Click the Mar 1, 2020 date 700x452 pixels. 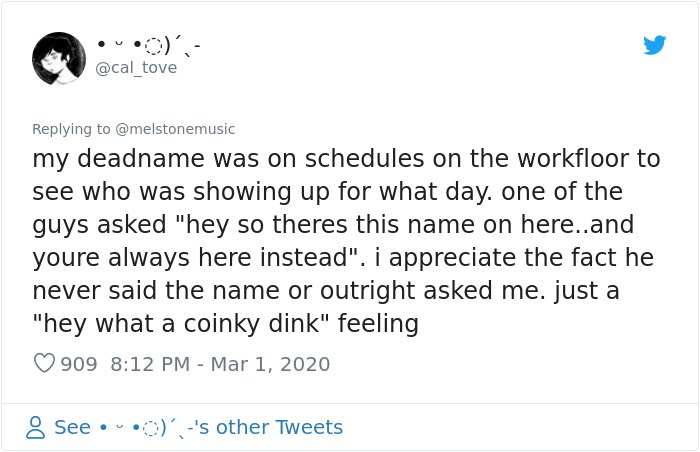click(x=270, y=364)
